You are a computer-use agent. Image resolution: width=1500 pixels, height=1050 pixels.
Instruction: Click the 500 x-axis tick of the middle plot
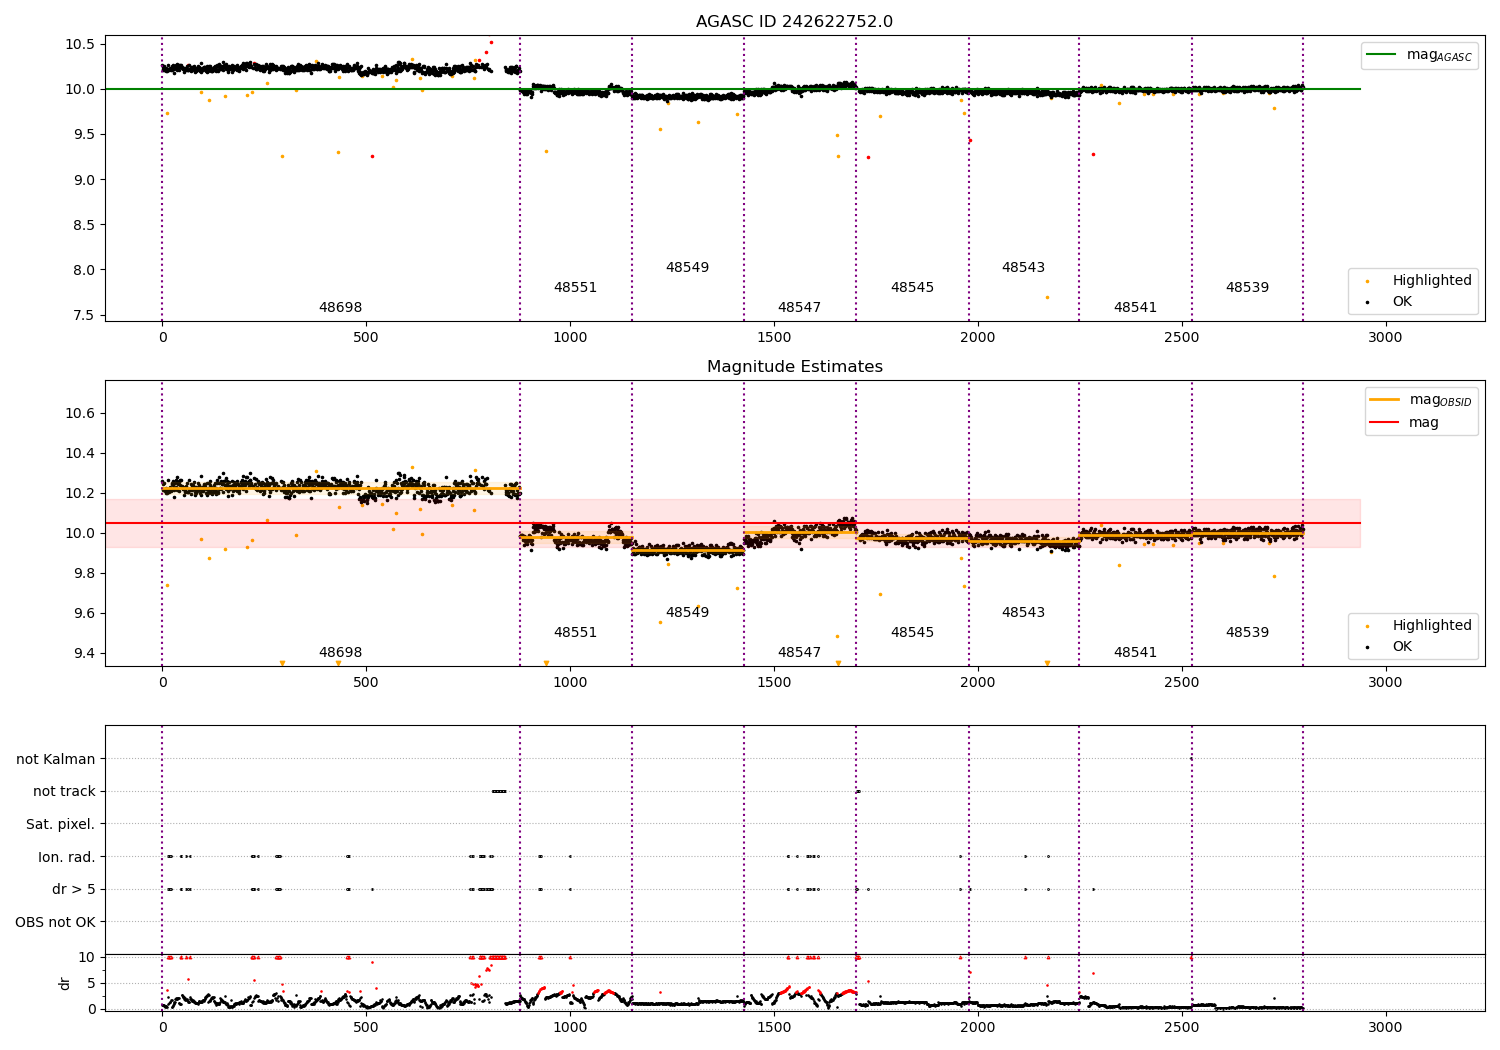(x=366, y=682)
